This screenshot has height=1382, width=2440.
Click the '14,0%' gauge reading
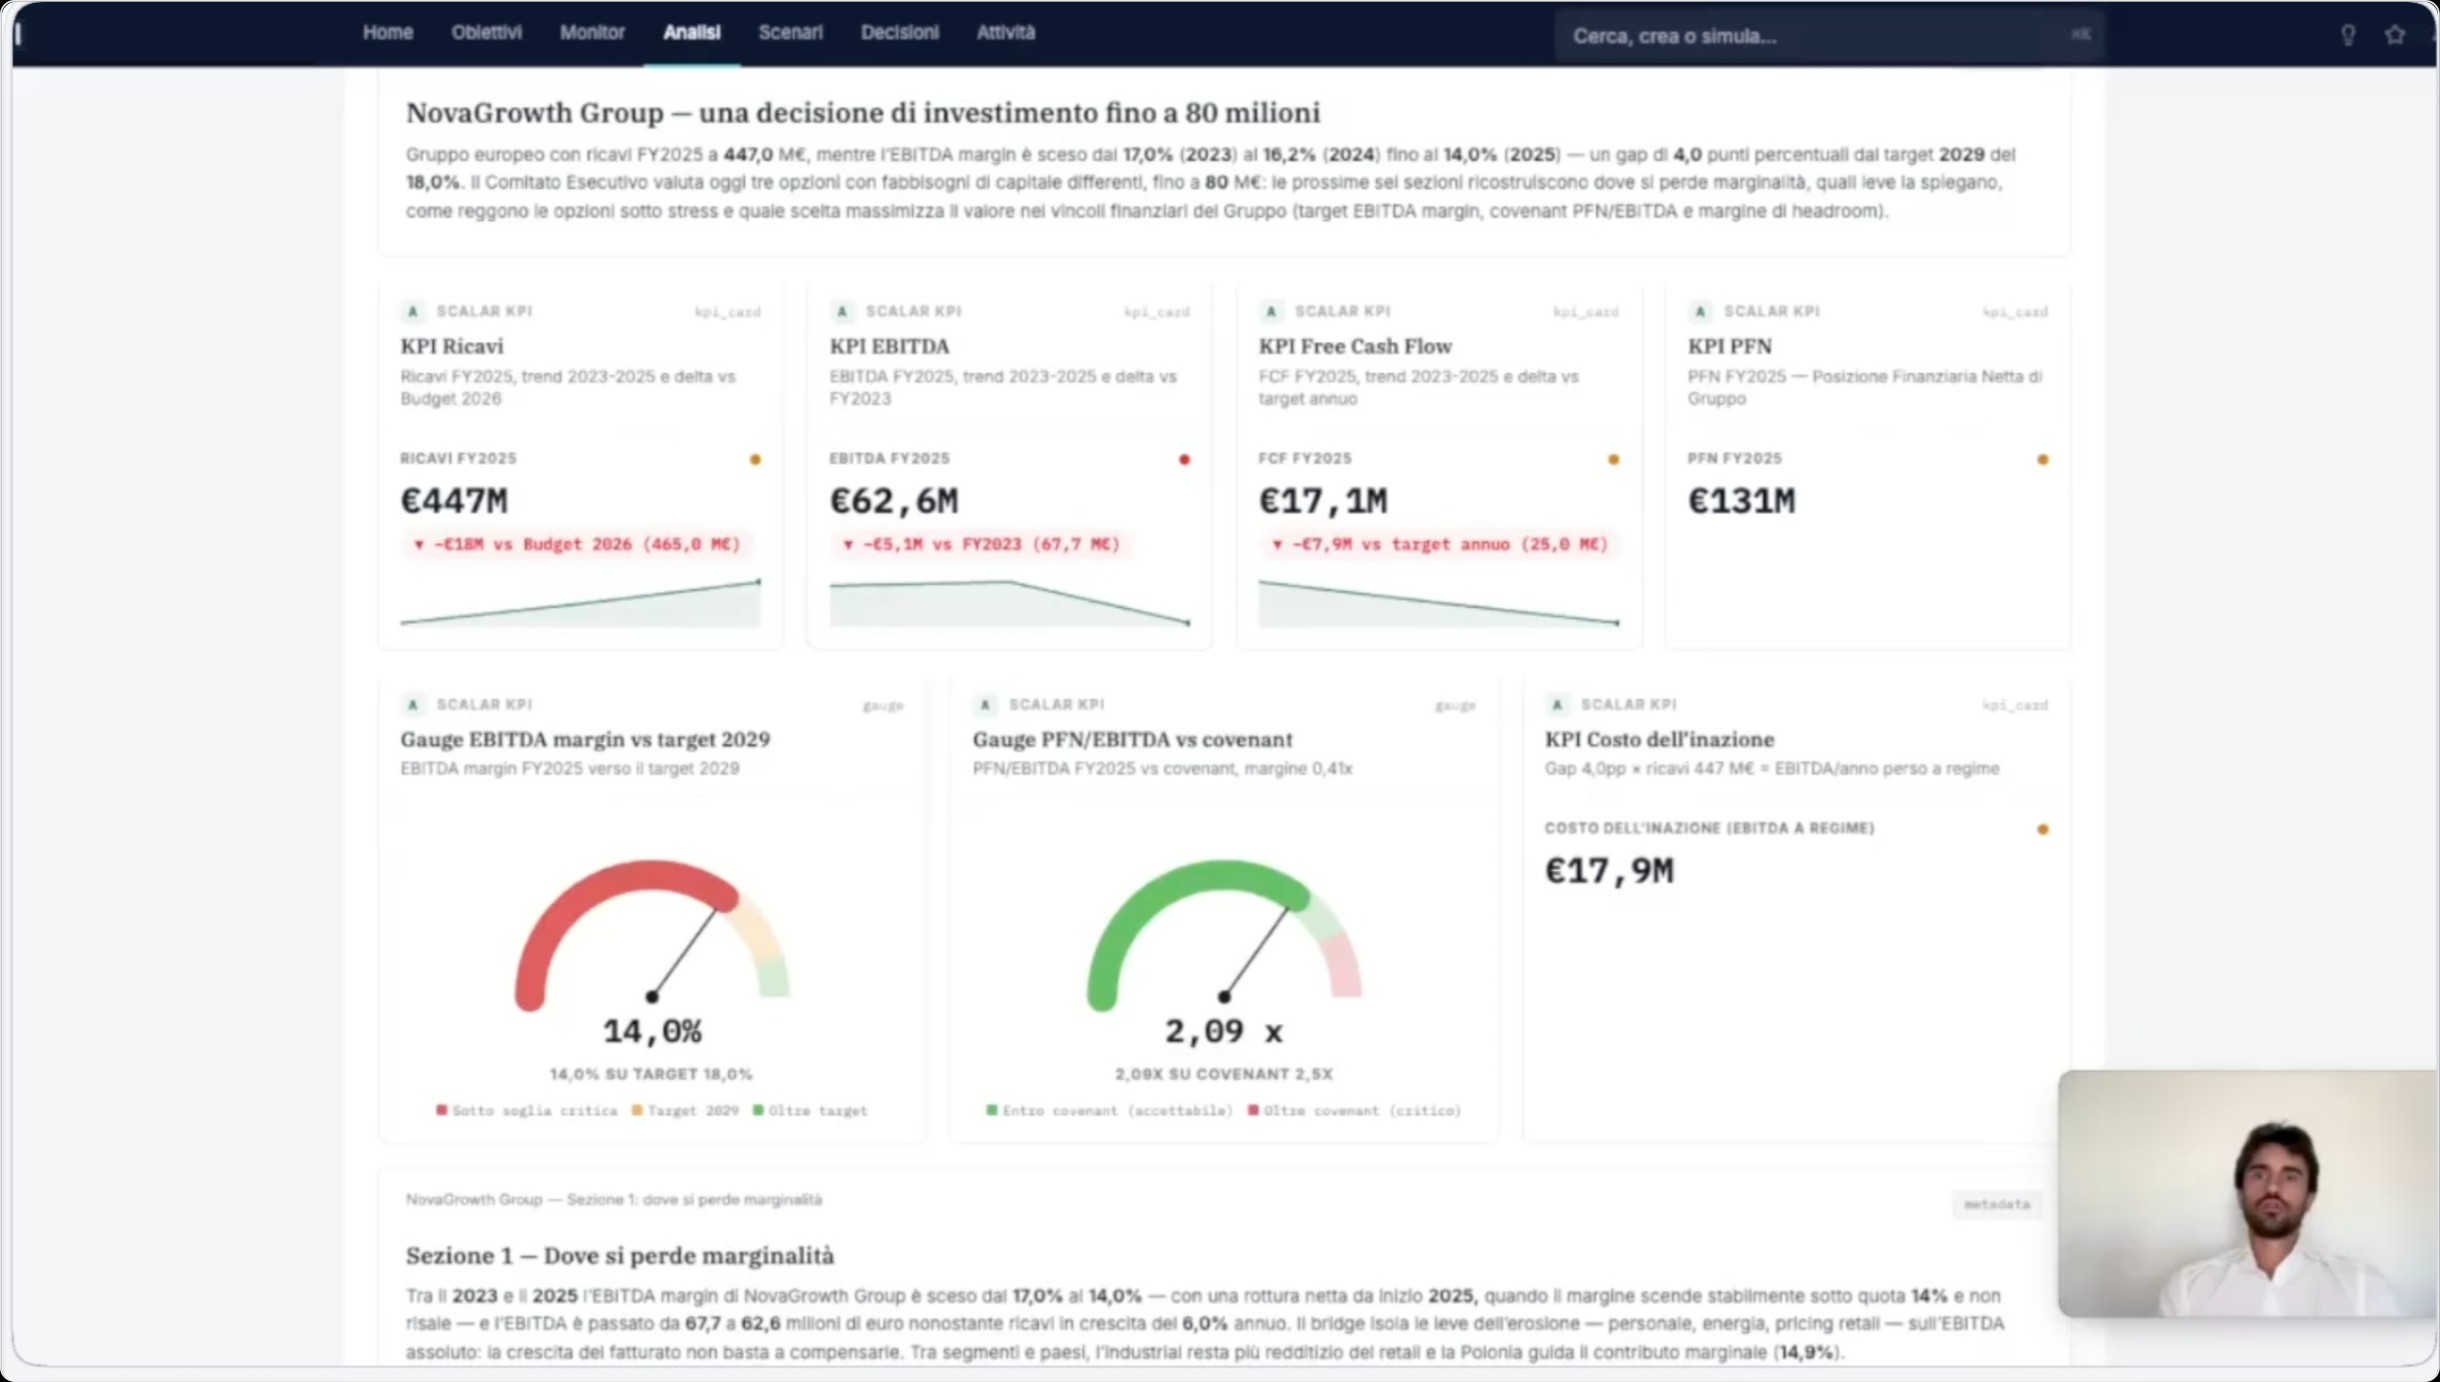(652, 1031)
